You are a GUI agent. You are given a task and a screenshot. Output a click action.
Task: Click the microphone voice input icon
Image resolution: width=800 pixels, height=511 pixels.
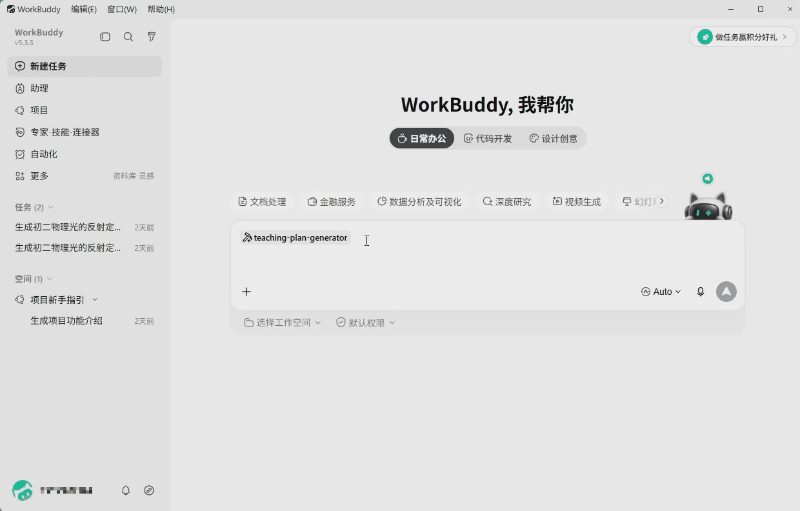(x=701, y=292)
